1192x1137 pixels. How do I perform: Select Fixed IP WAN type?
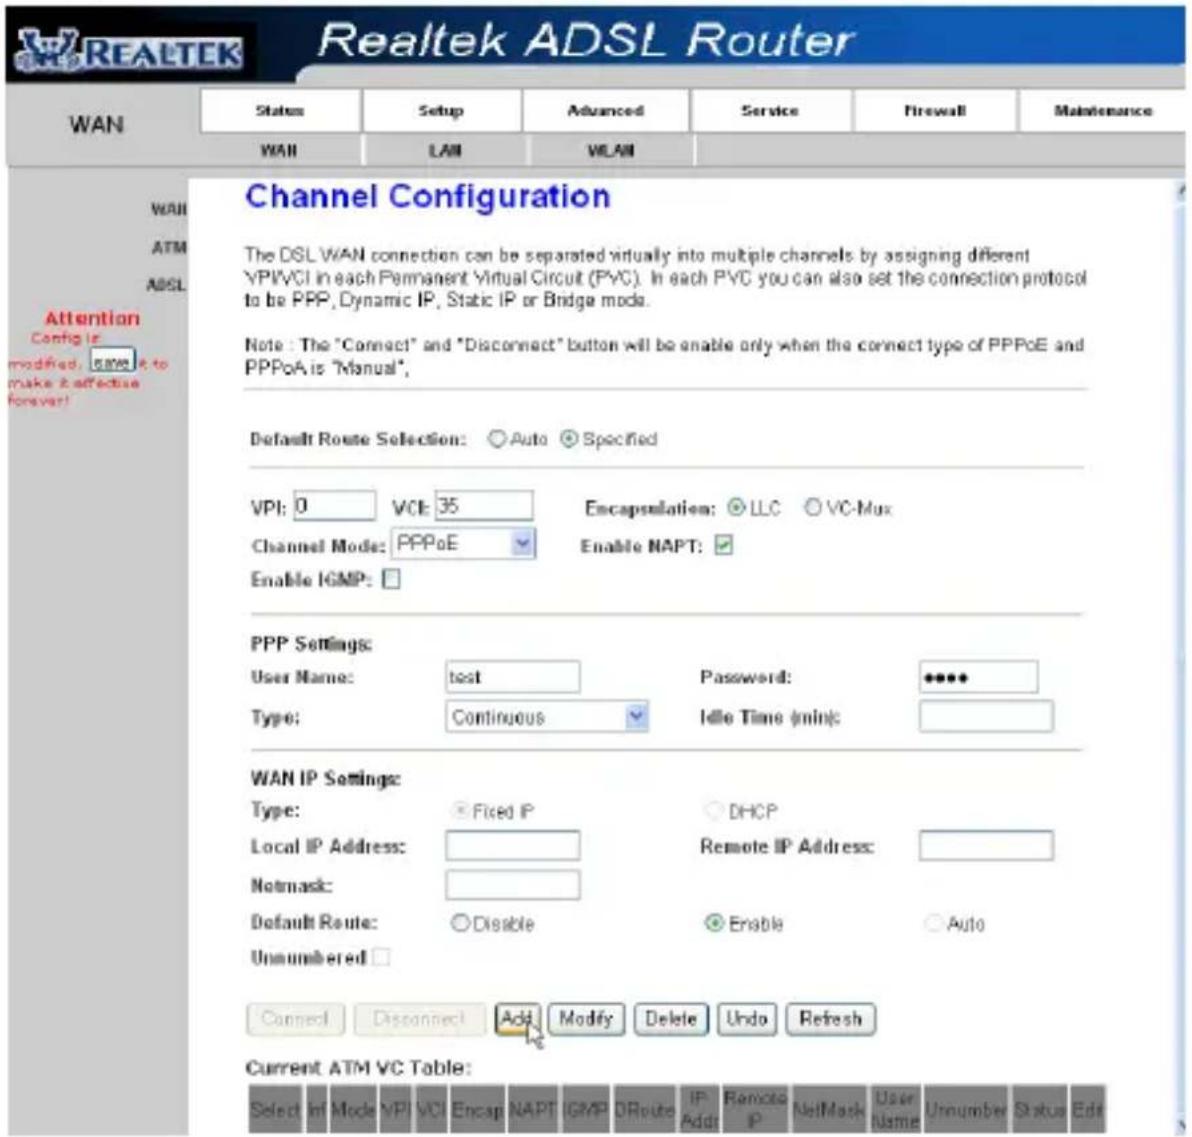coord(460,811)
